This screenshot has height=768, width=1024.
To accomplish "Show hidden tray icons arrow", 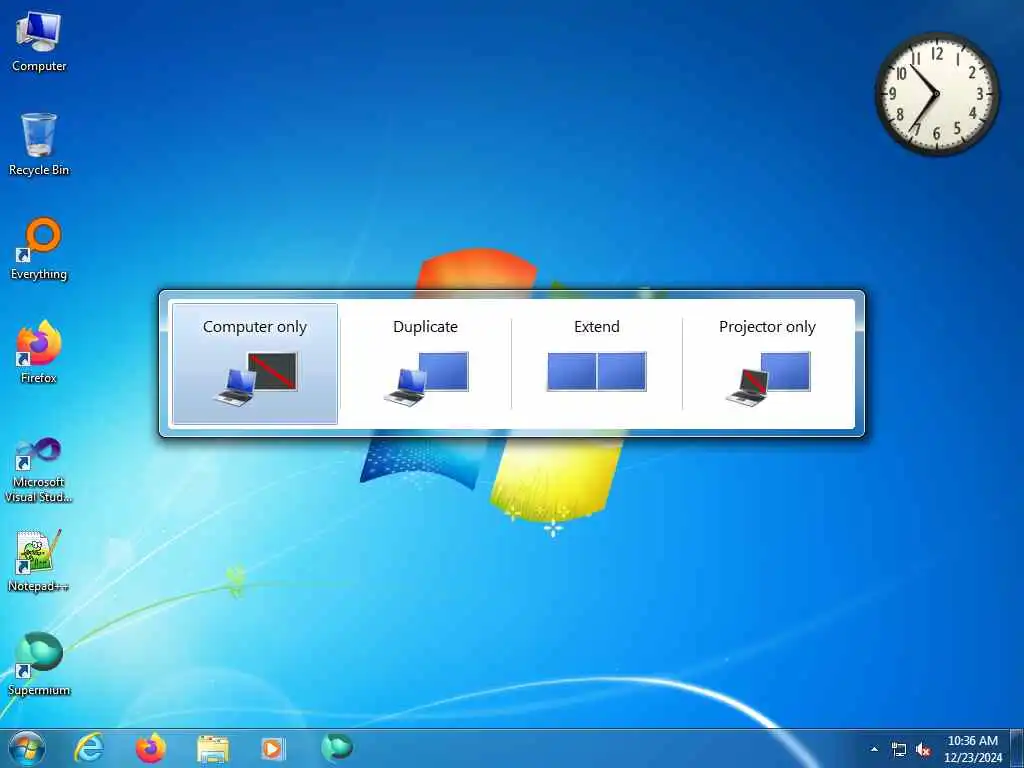I will click(874, 749).
